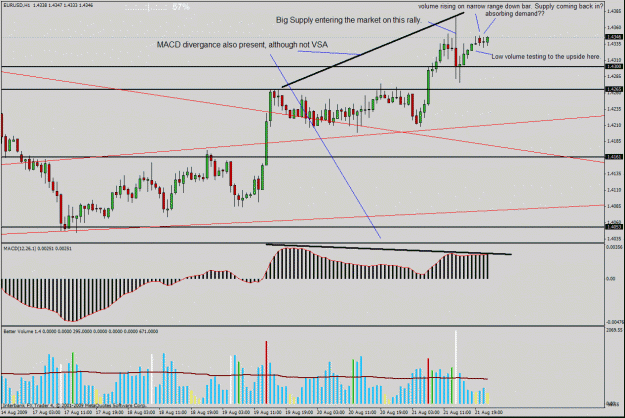Click the 18 Aug 11:00 time label
The height and width of the screenshot is (418, 625).
point(173,412)
